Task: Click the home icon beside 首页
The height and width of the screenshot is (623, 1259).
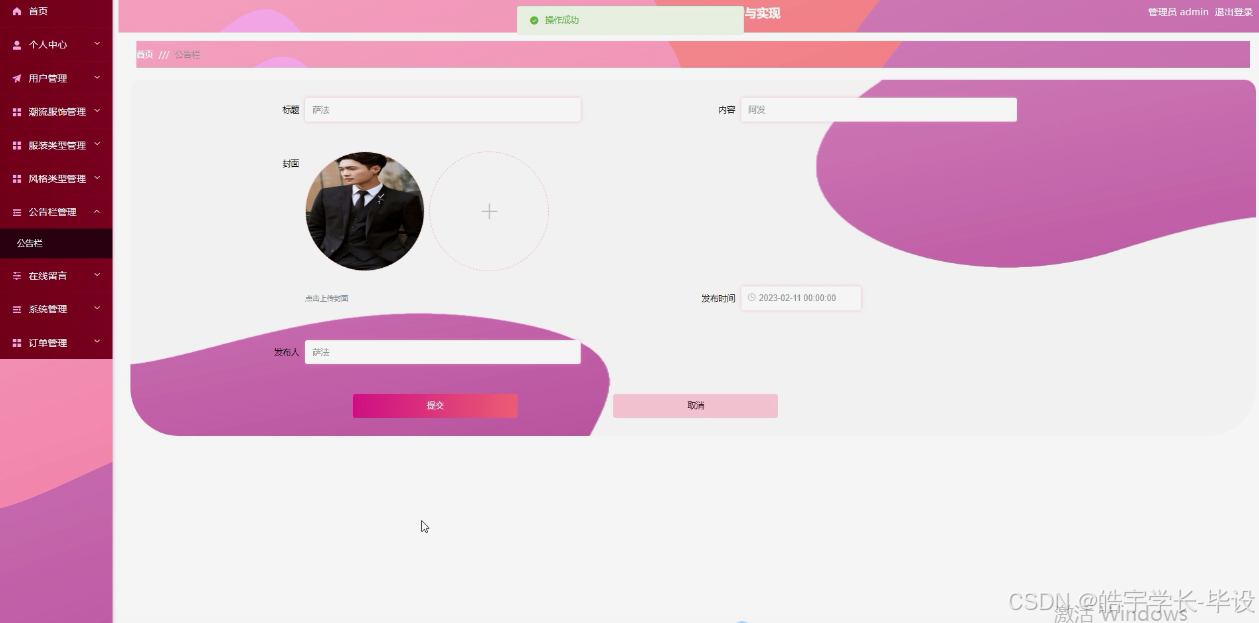Action: (15, 11)
